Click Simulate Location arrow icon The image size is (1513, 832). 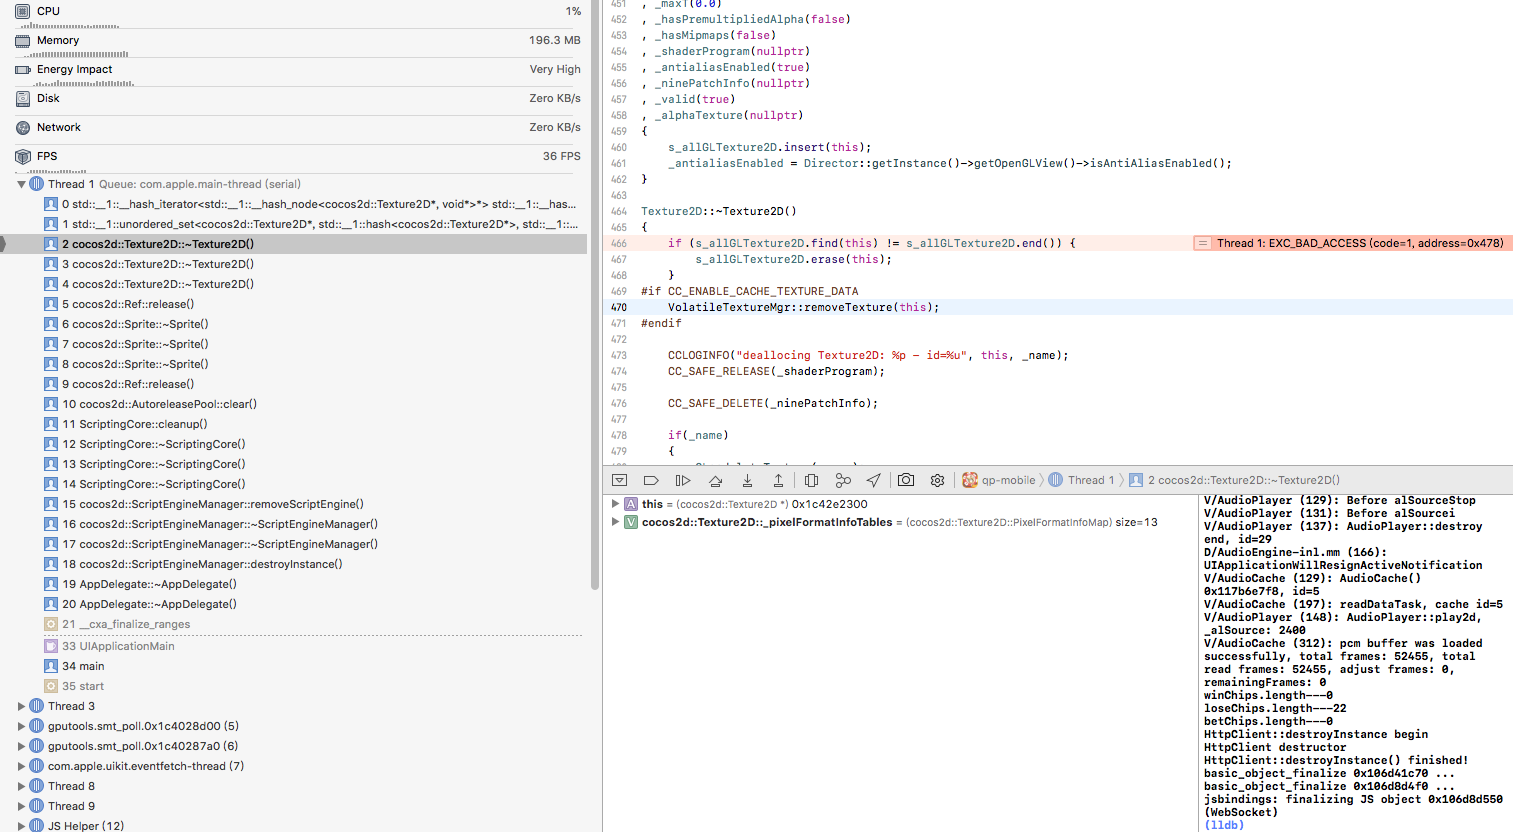[x=874, y=480]
